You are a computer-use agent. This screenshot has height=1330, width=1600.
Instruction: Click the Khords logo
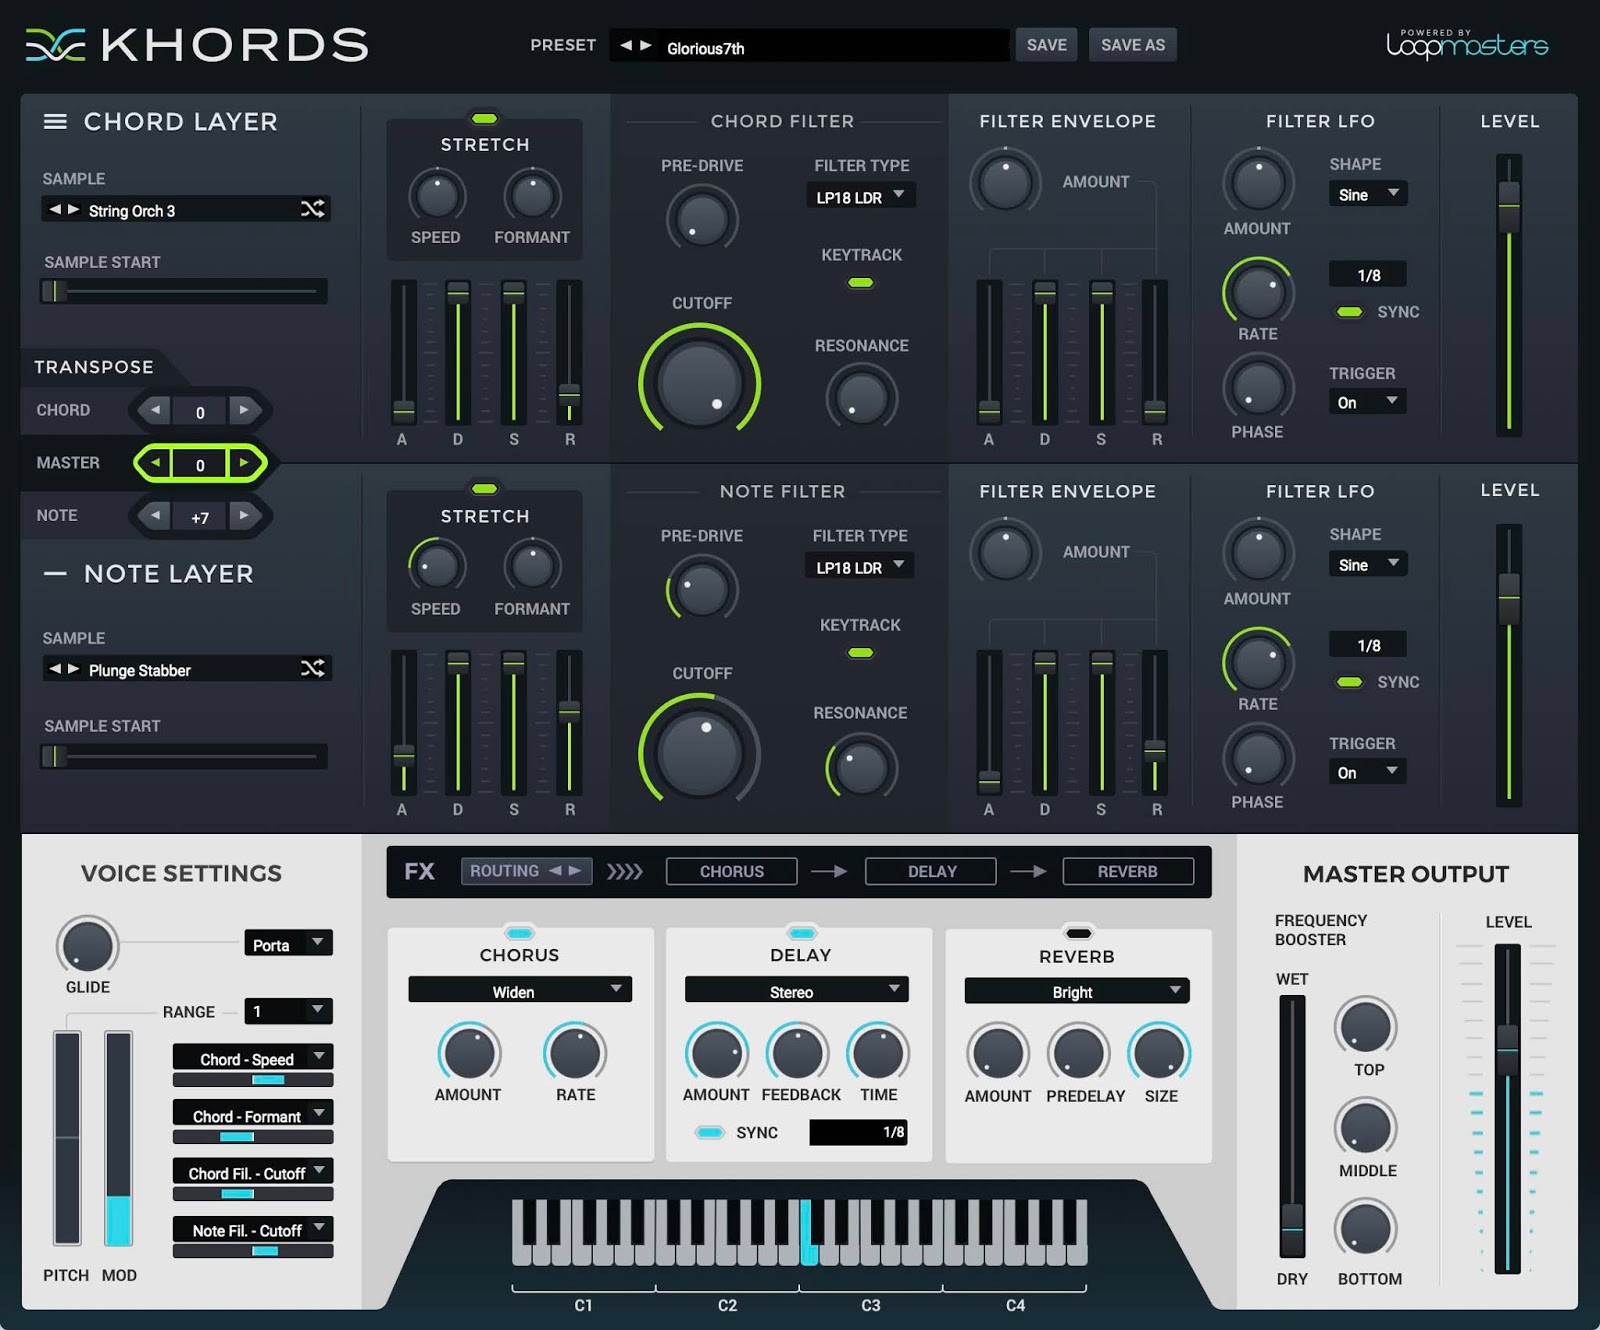click(x=197, y=46)
